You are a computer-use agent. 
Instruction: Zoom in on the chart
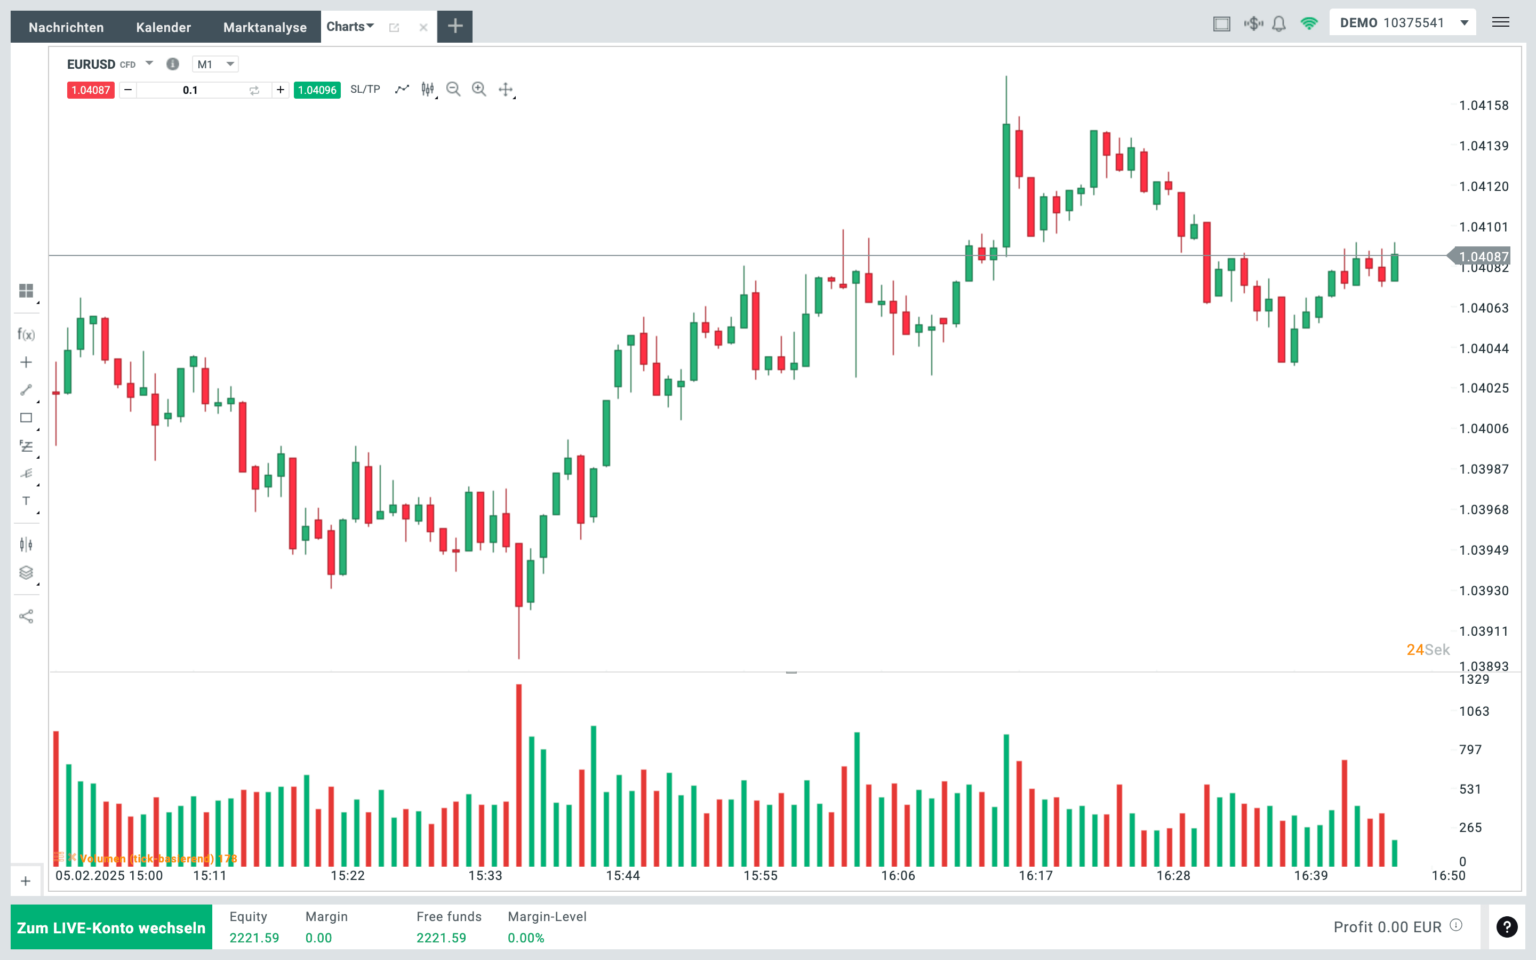pos(479,89)
